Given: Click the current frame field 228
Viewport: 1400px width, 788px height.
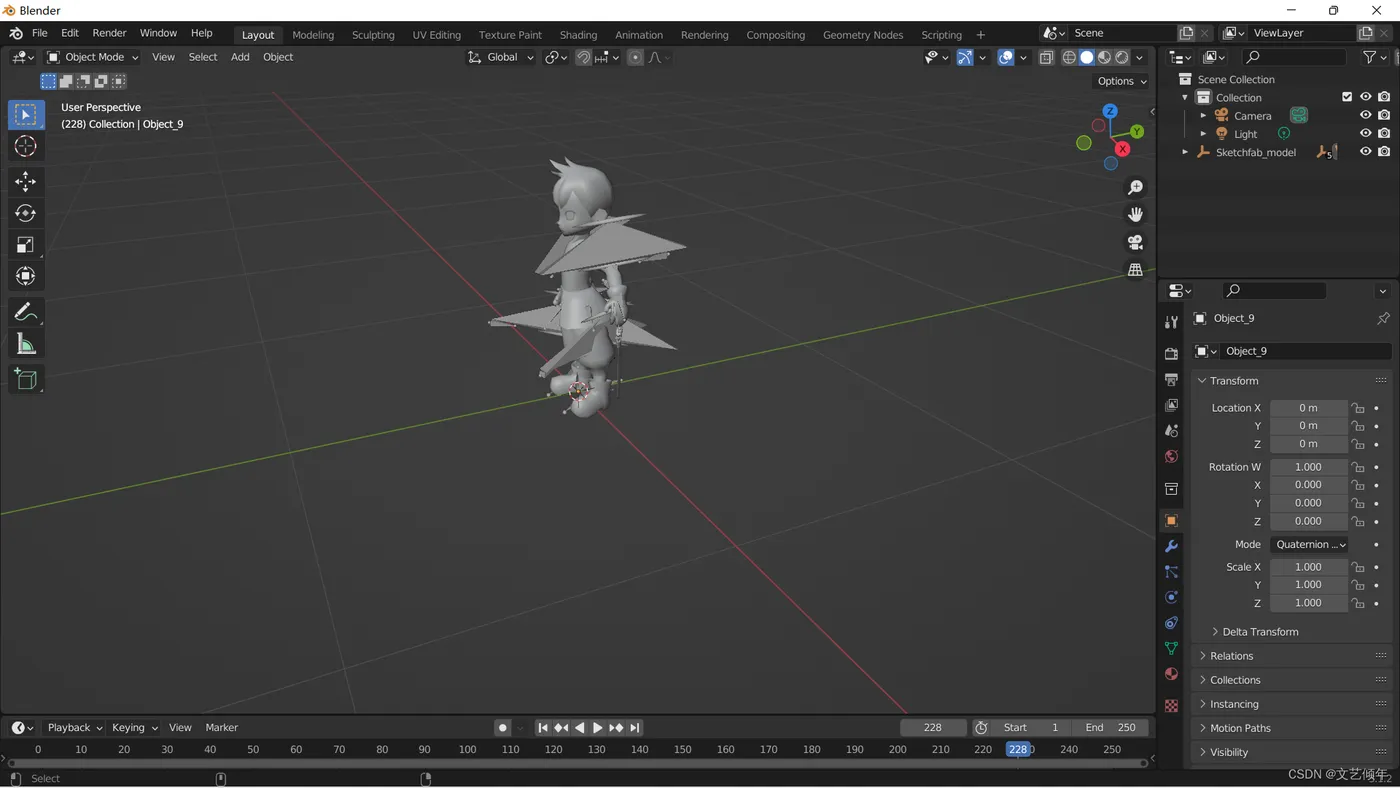Looking at the screenshot, I should [933, 728].
